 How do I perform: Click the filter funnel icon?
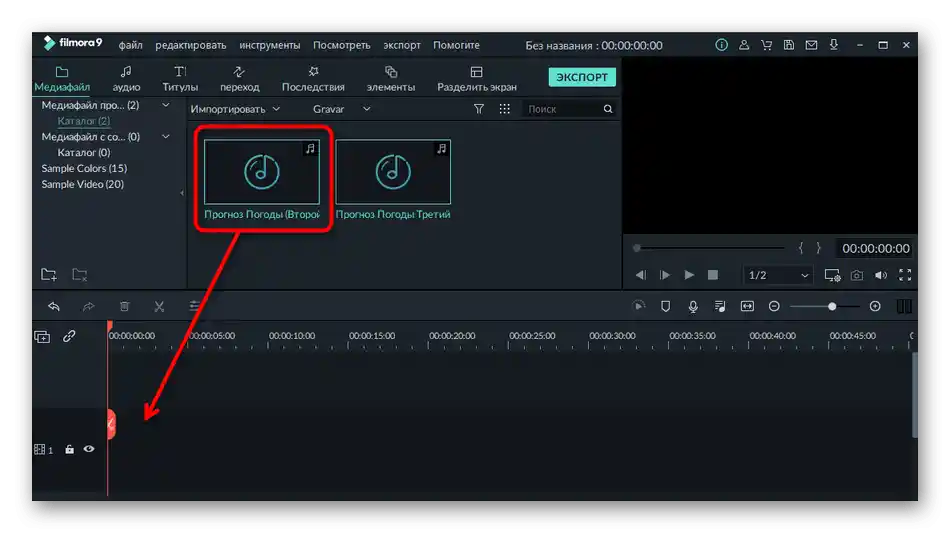pyautogui.click(x=479, y=109)
